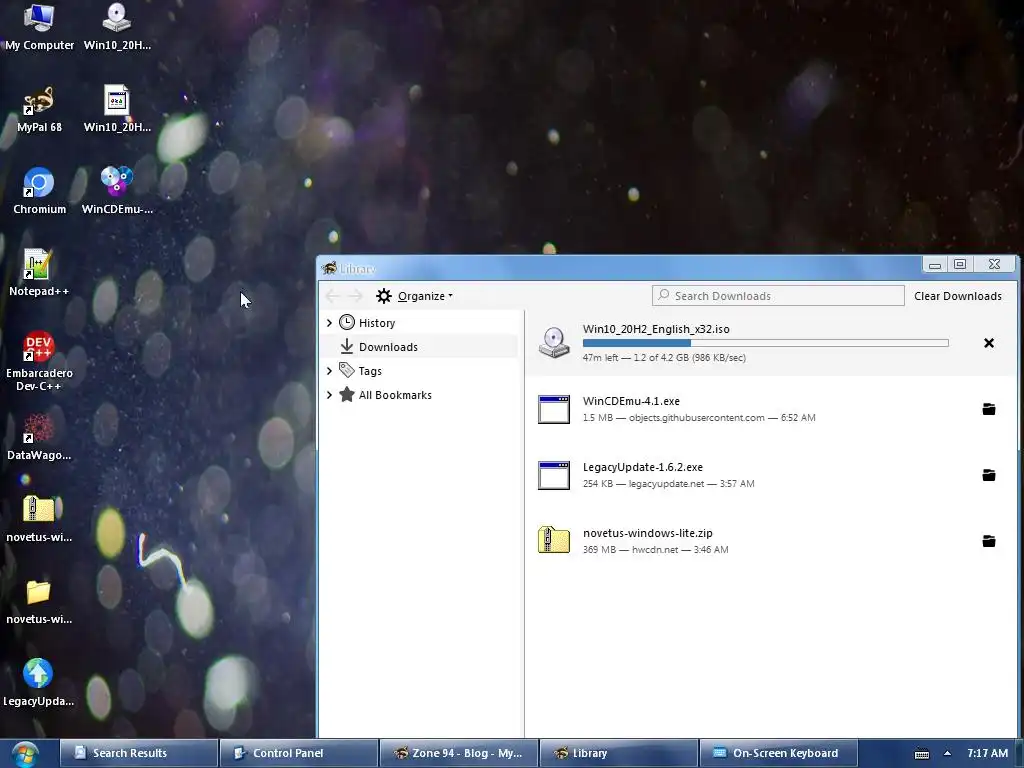This screenshot has height=768, width=1024.
Task: Launch LegacyUpda desktop icon
Action: click(x=39, y=683)
